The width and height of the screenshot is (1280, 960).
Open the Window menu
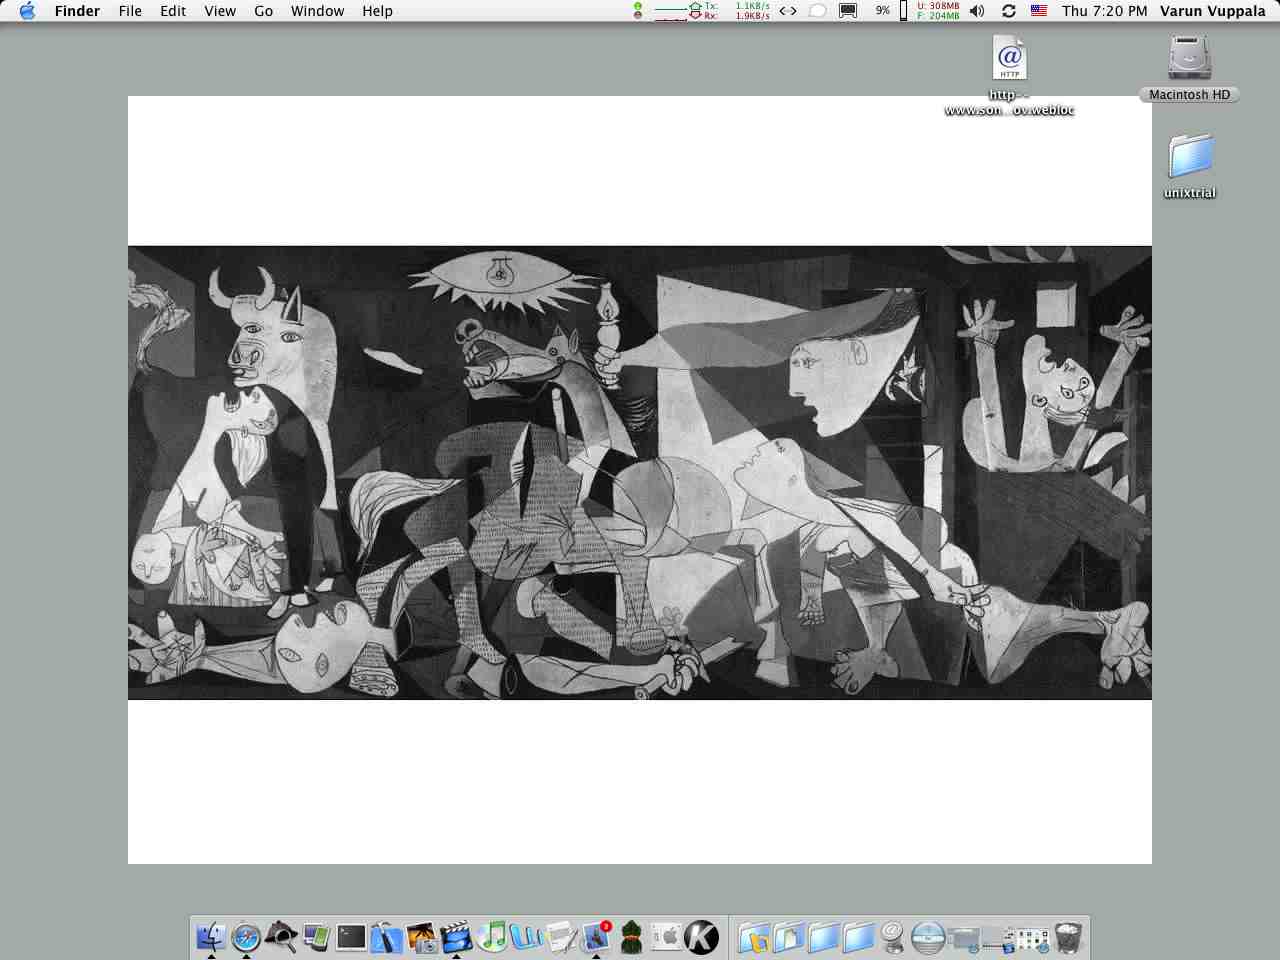(317, 11)
